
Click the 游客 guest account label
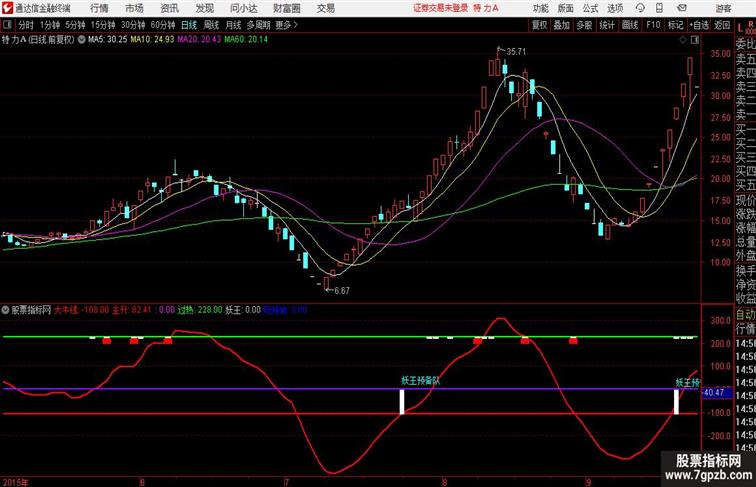[x=723, y=8]
